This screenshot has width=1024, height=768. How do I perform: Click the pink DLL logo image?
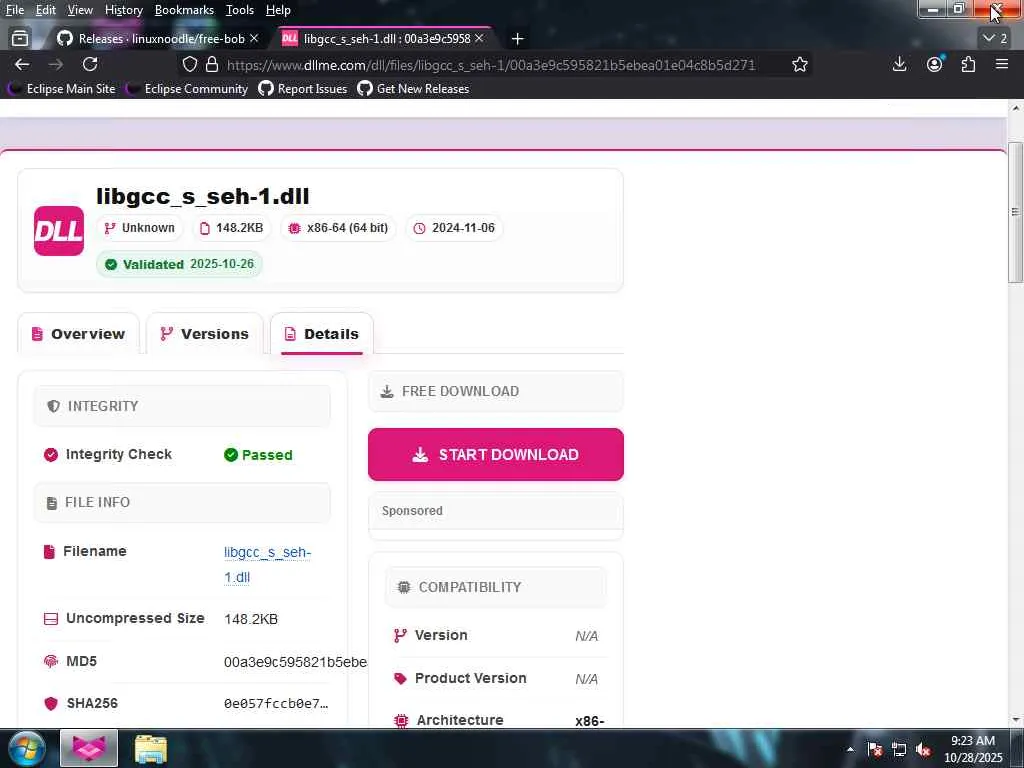[59, 231]
